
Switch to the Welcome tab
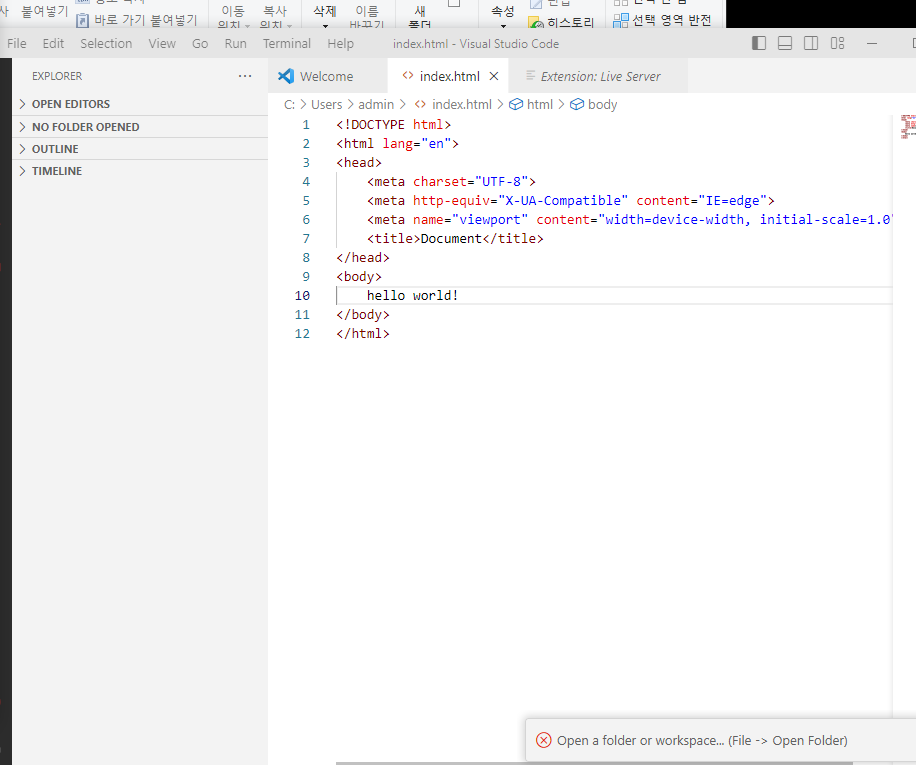[x=328, y=76]
